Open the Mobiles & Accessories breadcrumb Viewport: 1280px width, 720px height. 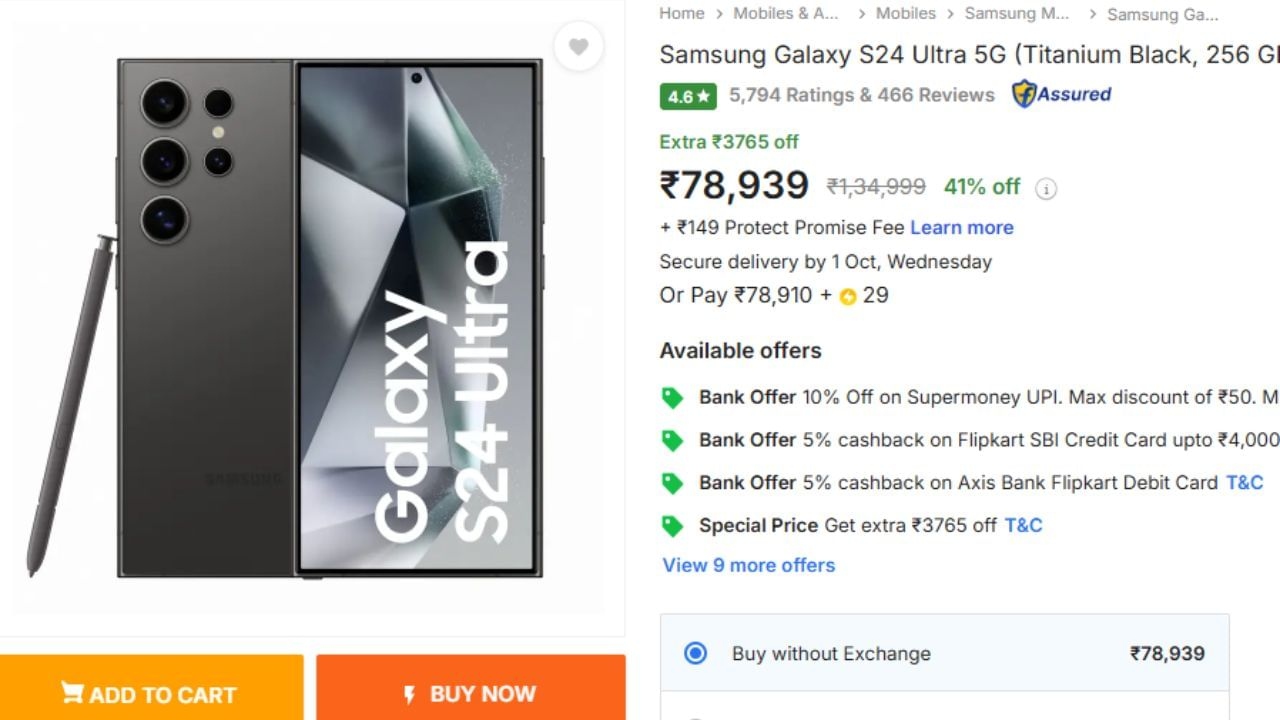(786, 14)
